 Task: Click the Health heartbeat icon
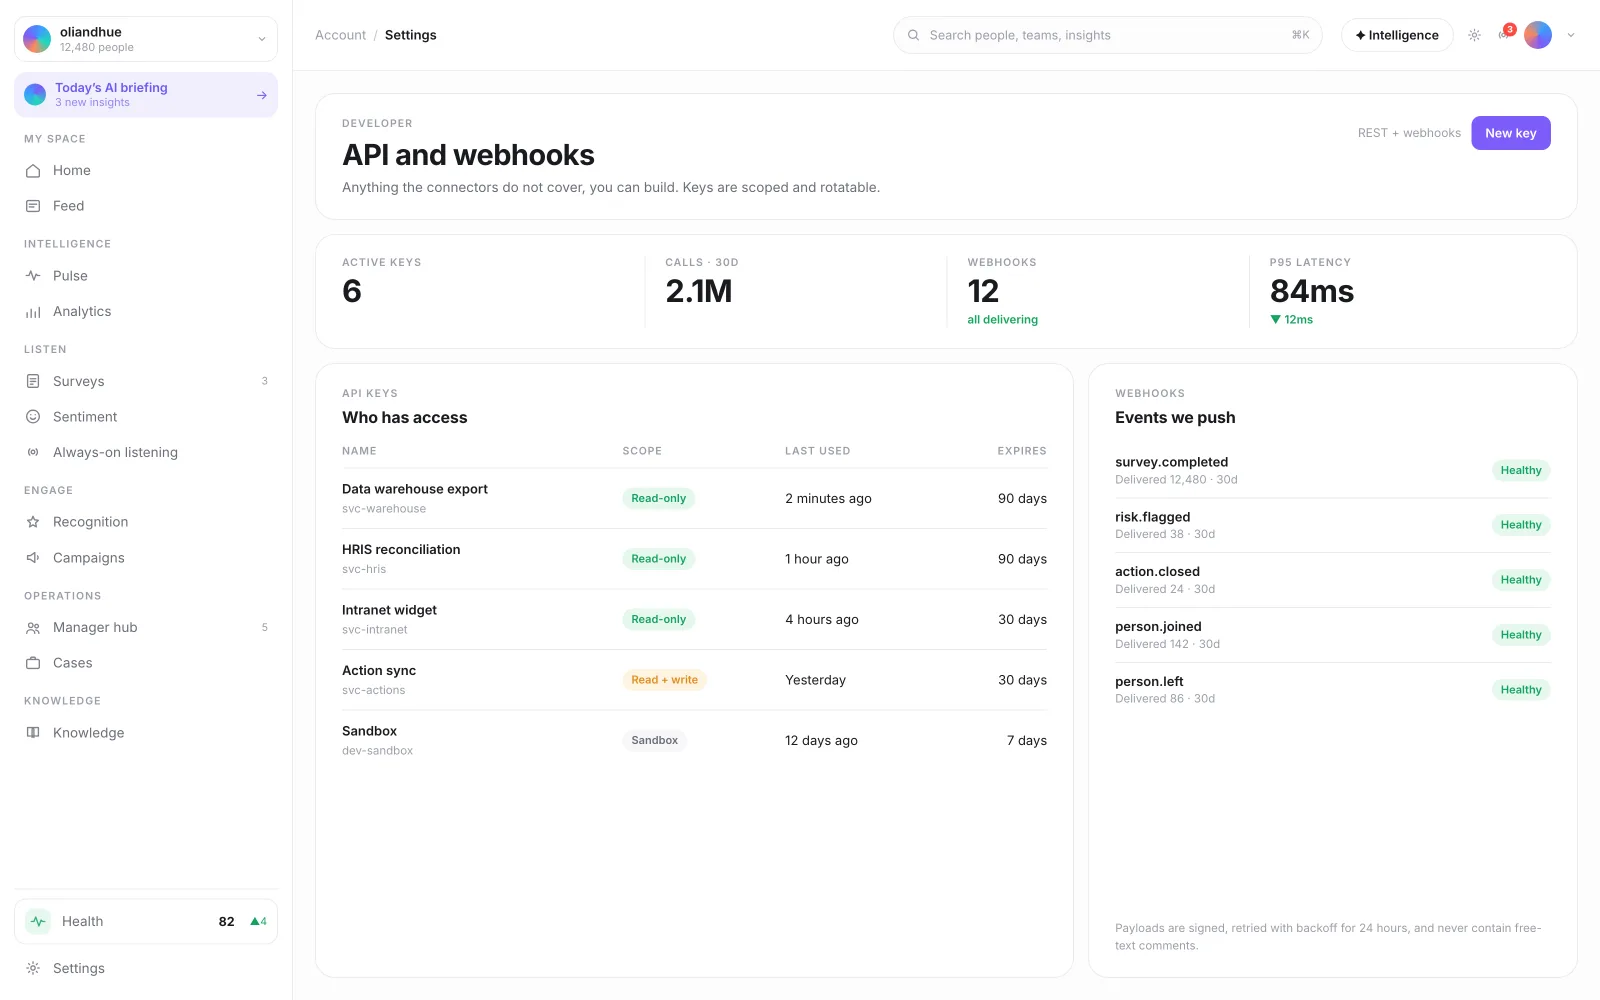pyautogui.click(x=38, y=922)
